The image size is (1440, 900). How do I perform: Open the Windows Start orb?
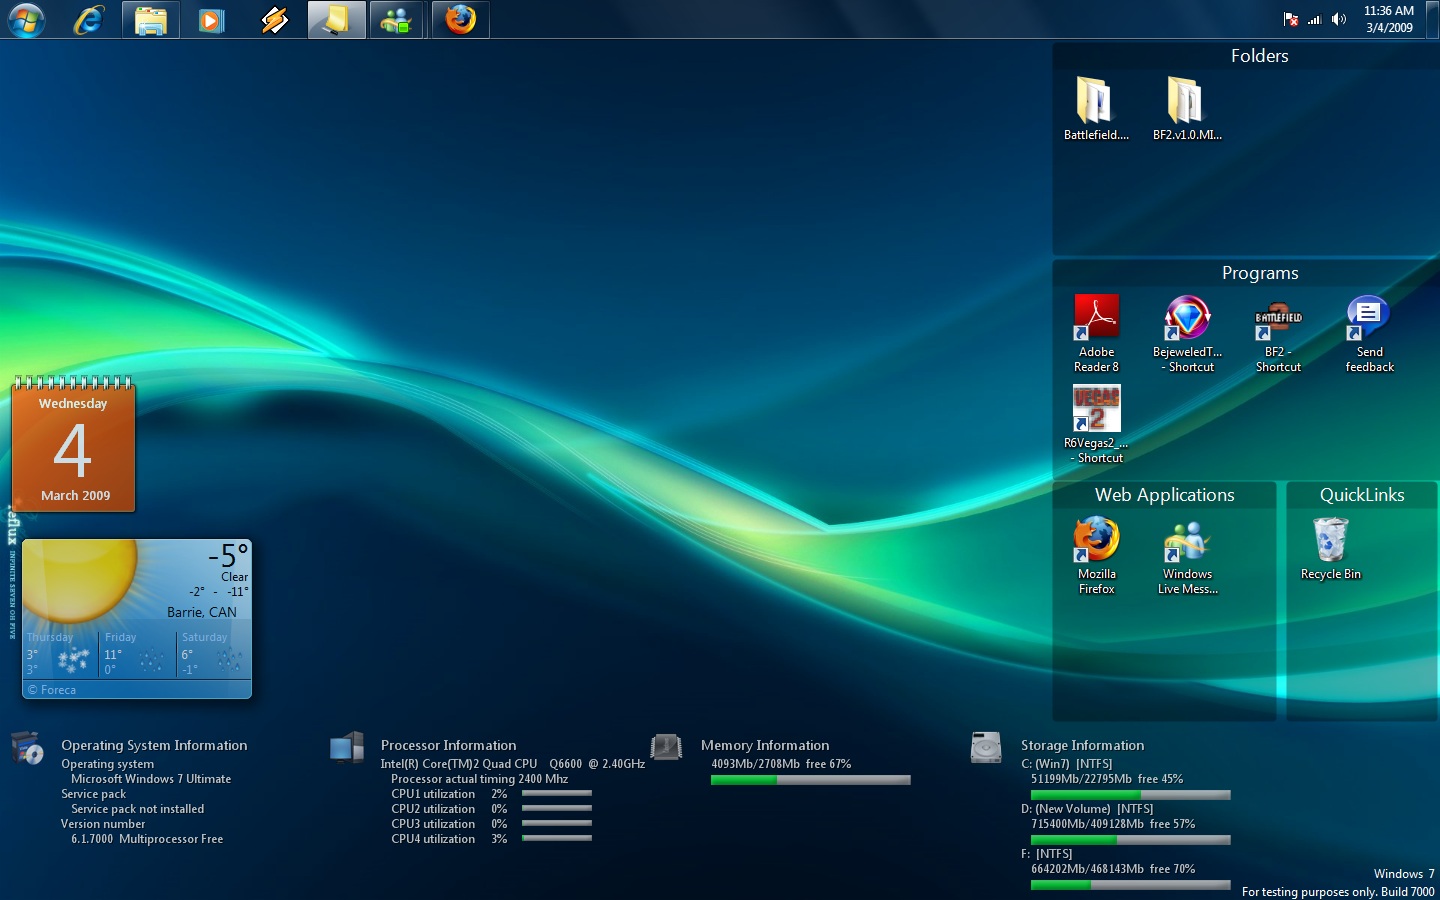(x=26, y=19)
